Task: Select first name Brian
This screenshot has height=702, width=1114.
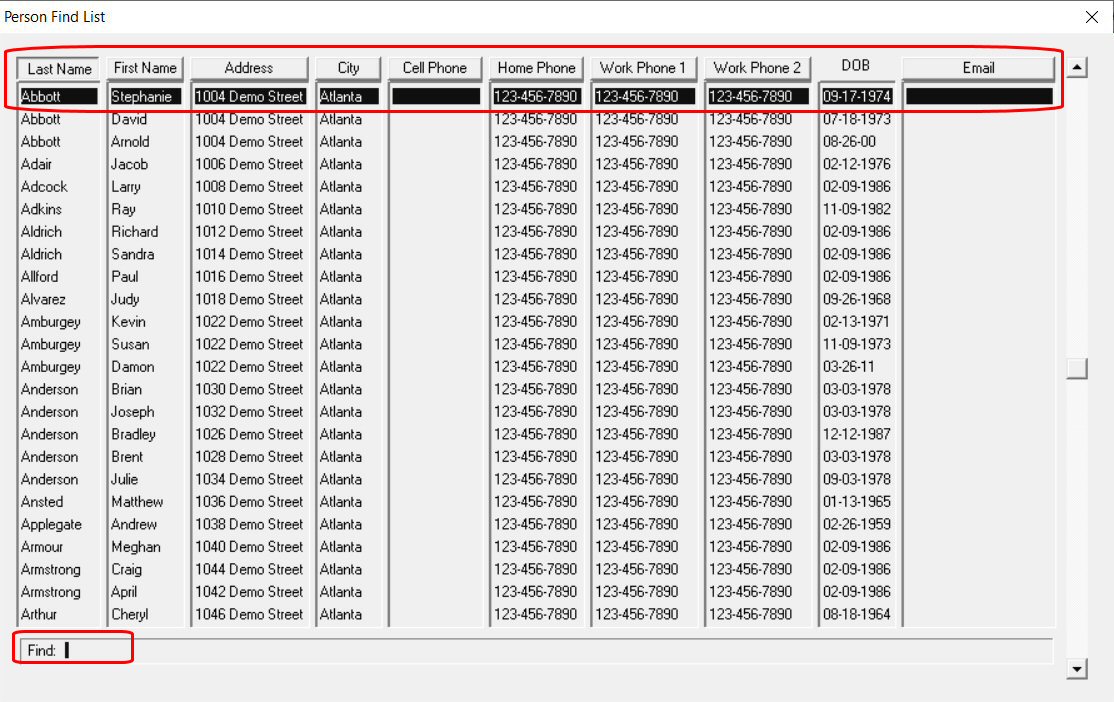Action: [126, 389]
